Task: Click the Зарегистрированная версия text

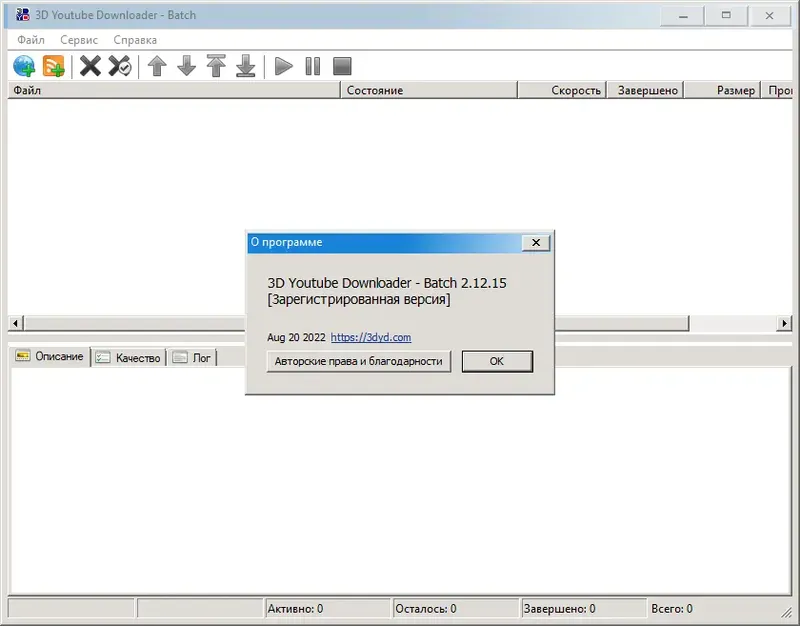Action: tap(359, 299)
